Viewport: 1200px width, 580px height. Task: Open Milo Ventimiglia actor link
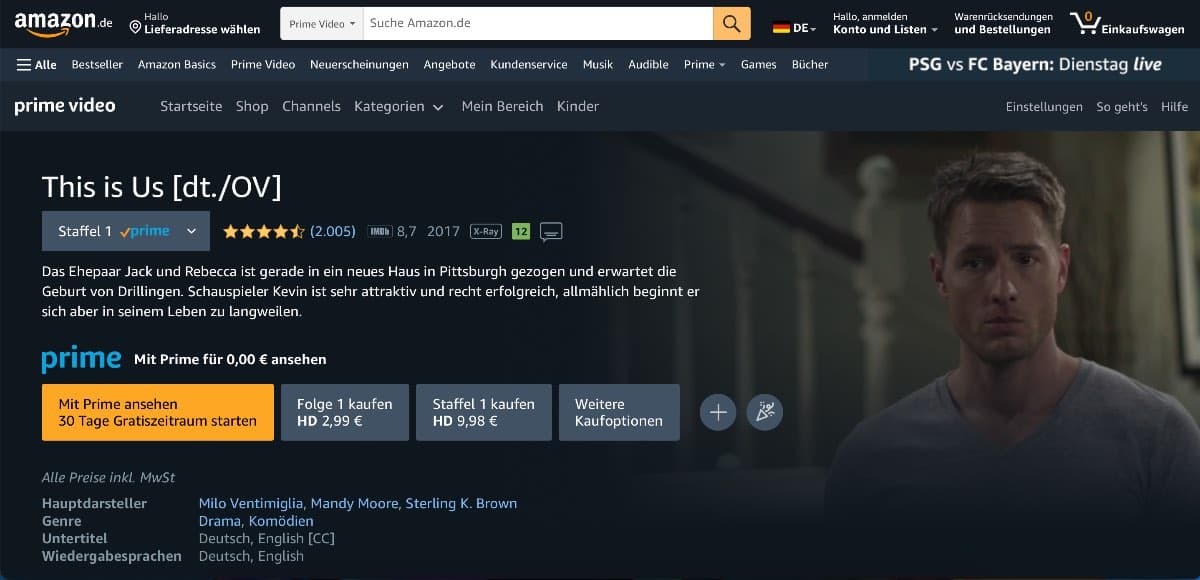click(253, 503)
